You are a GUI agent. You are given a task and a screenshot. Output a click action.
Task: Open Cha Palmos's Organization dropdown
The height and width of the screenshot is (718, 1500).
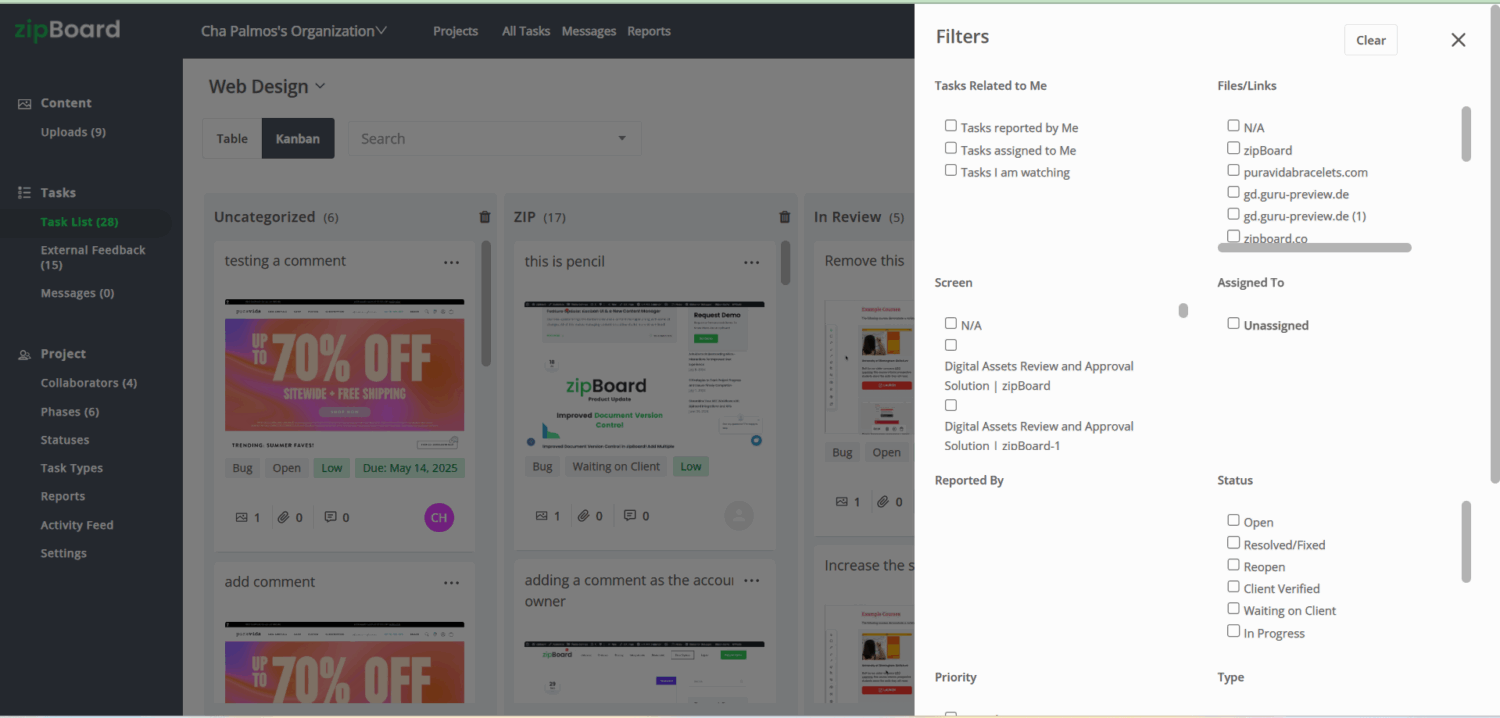coord(294,31)
